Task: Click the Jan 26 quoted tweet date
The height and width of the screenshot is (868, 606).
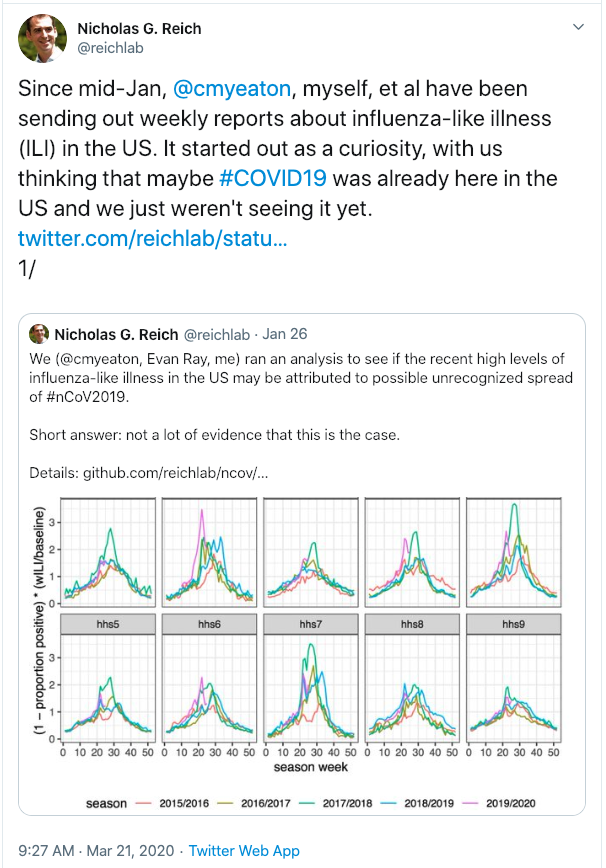Action: coord(284,334)
